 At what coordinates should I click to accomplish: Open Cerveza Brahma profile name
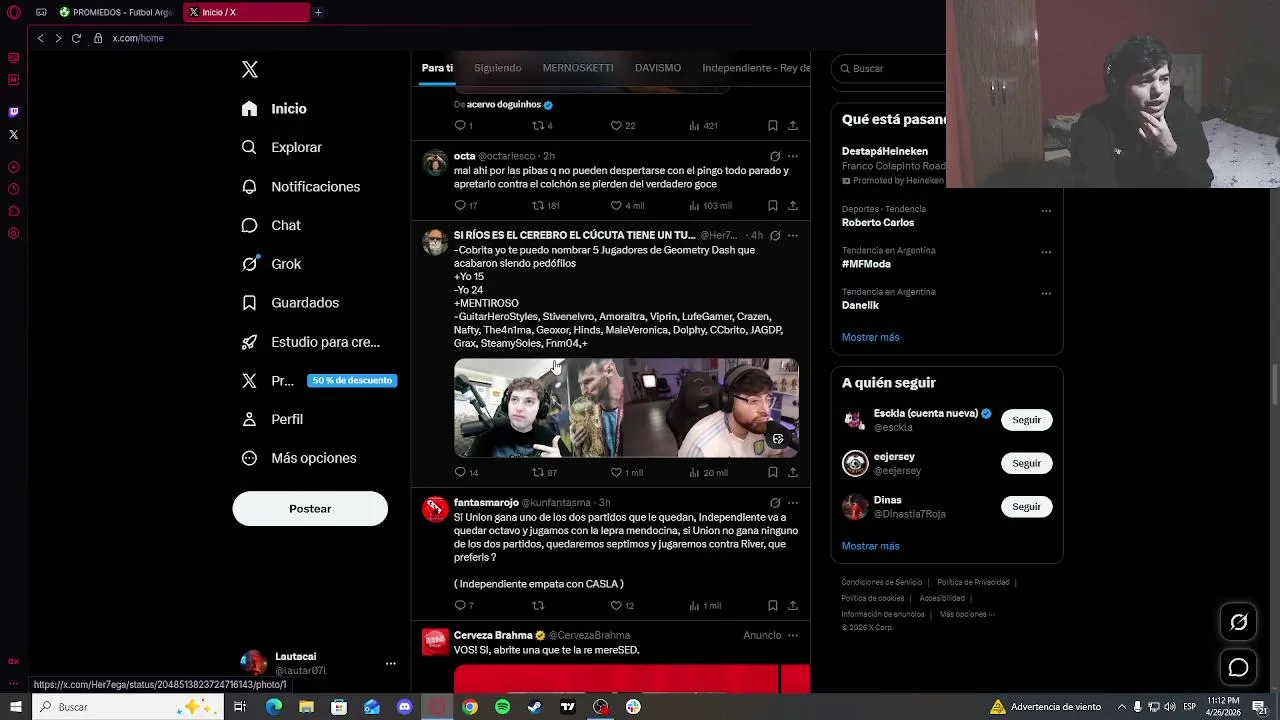[x=493, y=635]
